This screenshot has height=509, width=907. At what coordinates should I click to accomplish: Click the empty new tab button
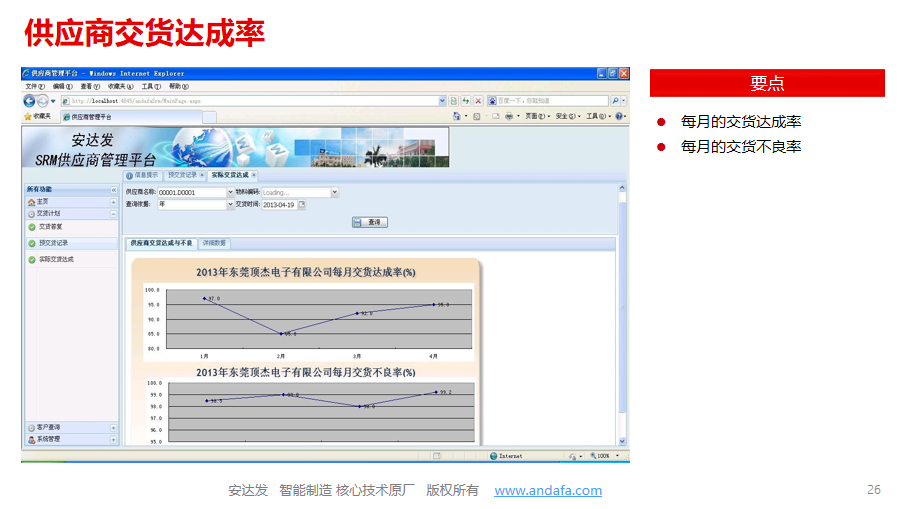tap(209, 117)
